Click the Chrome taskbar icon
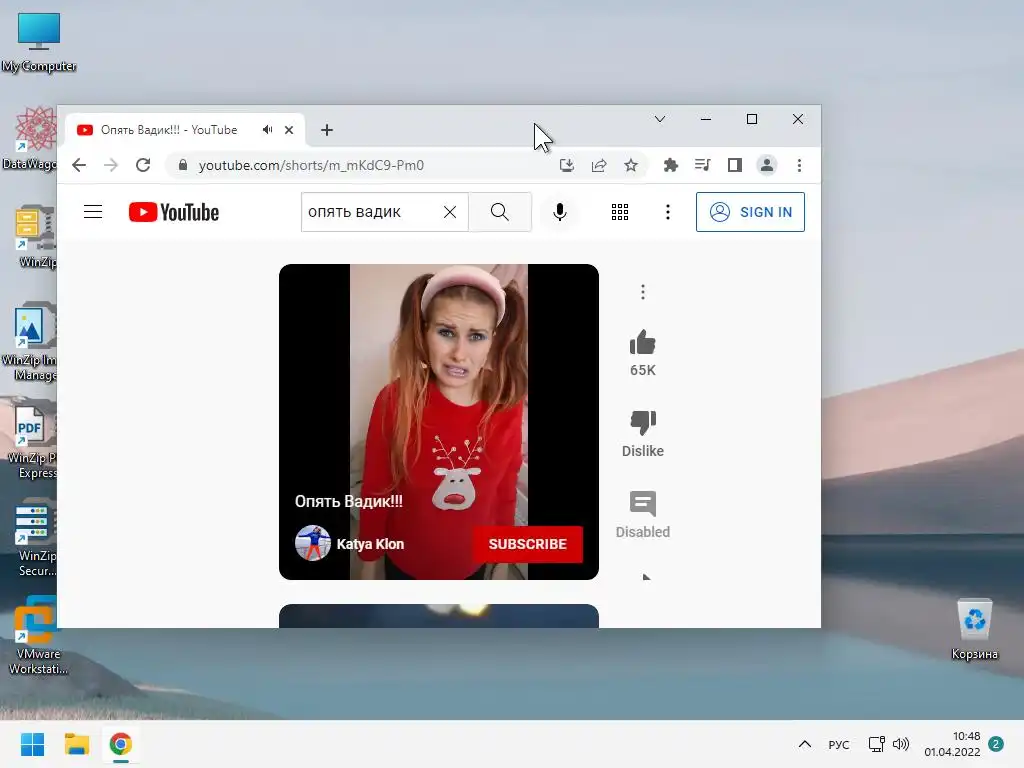The width and height of the screenshot is (1024, 768). pos(121,744)
